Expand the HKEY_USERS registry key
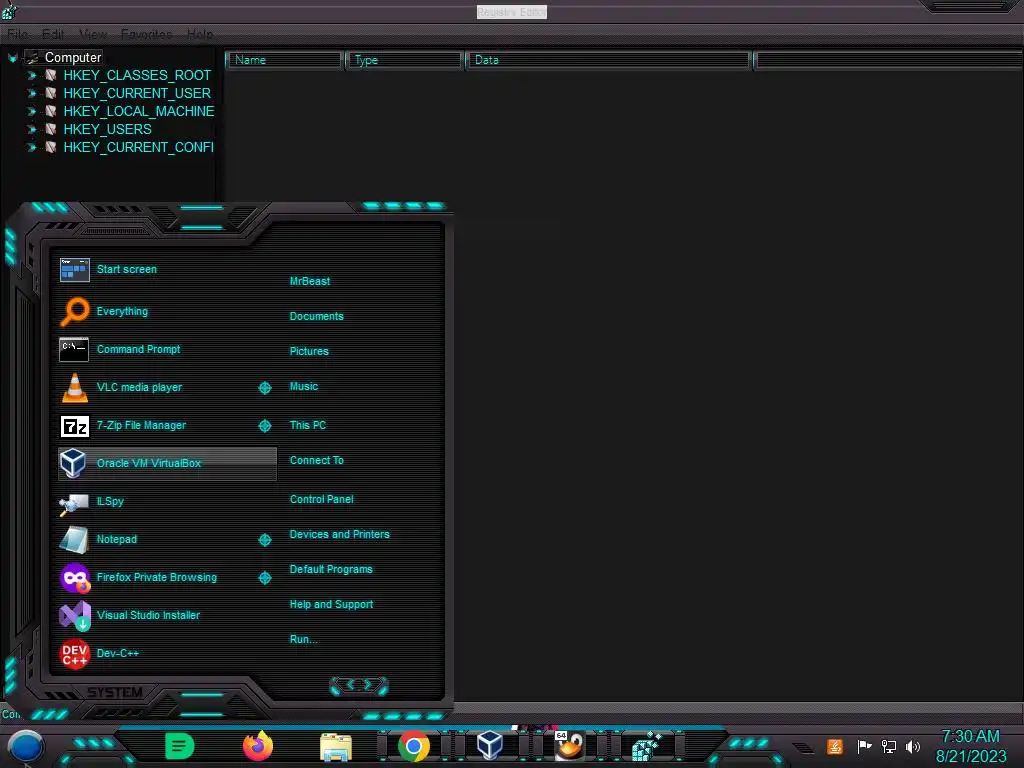Screen dimensions: 1024x768 coord(31,129)
